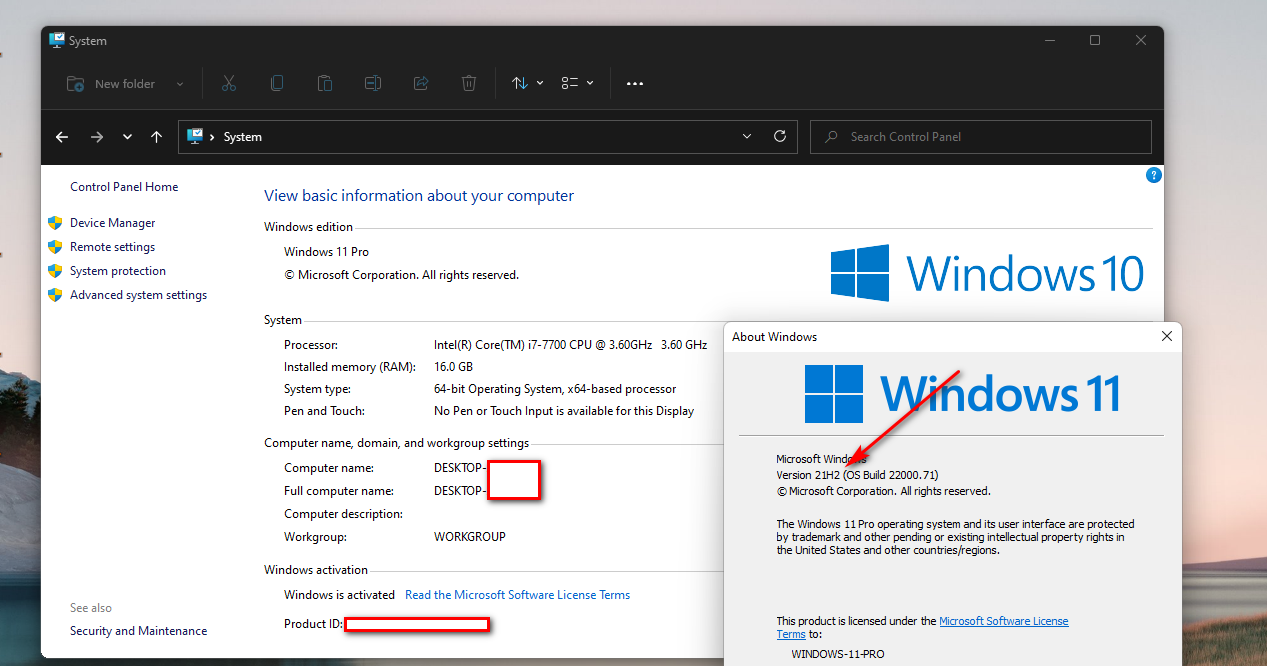This screenshot has width=1267, height=666.
Task: Open System protection link
Action: 118,271
